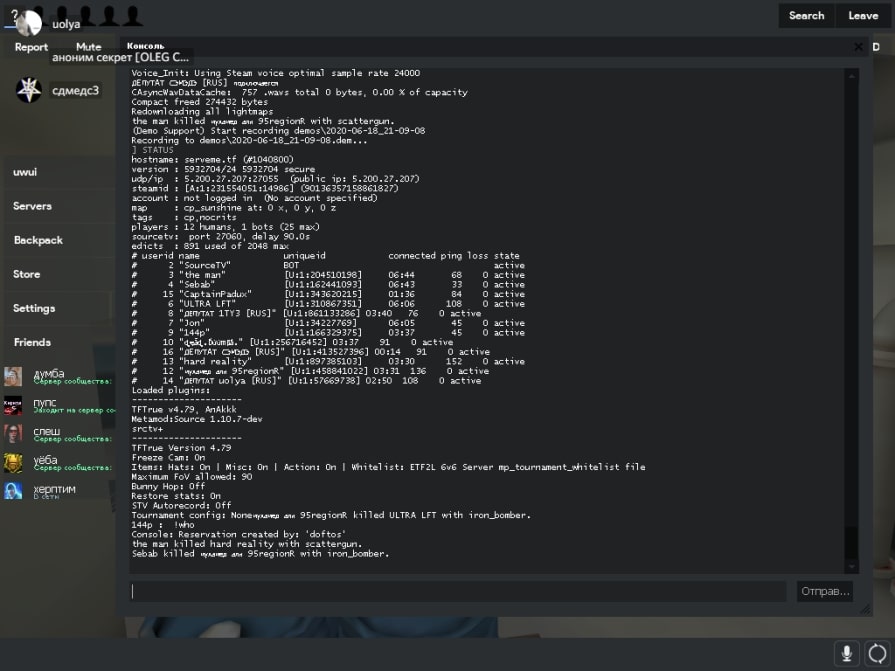This screenshot has height=671, width=895.
Task: Click the circular arrows refresh icon
Action: [877, 653]
